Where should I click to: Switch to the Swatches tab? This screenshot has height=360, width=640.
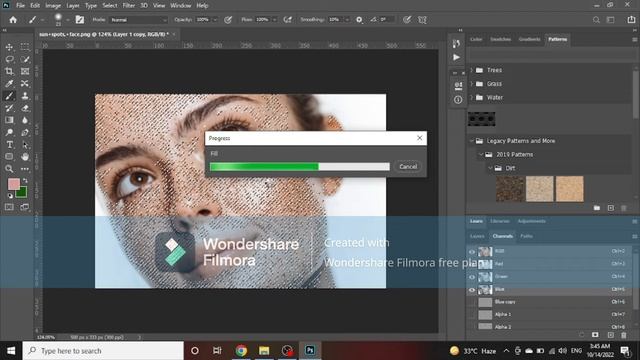coord(500,39)
